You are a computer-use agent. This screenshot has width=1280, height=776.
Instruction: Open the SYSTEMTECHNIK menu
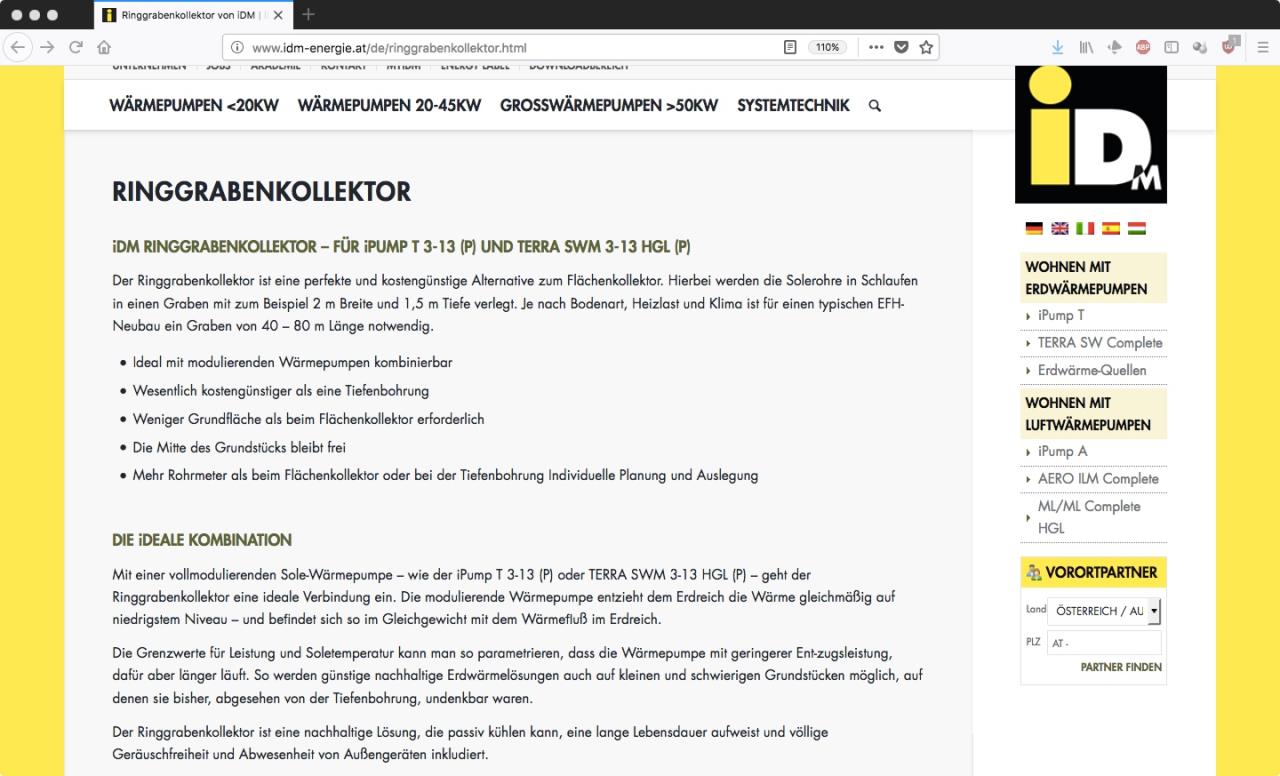click(793, 105)
